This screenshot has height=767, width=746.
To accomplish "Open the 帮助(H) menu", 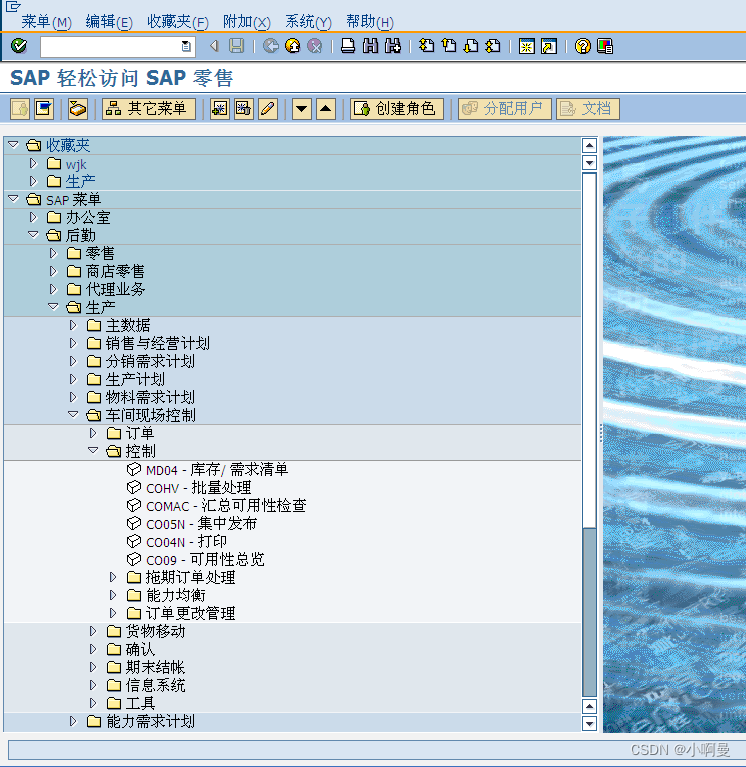I will (x=369, y=22).
